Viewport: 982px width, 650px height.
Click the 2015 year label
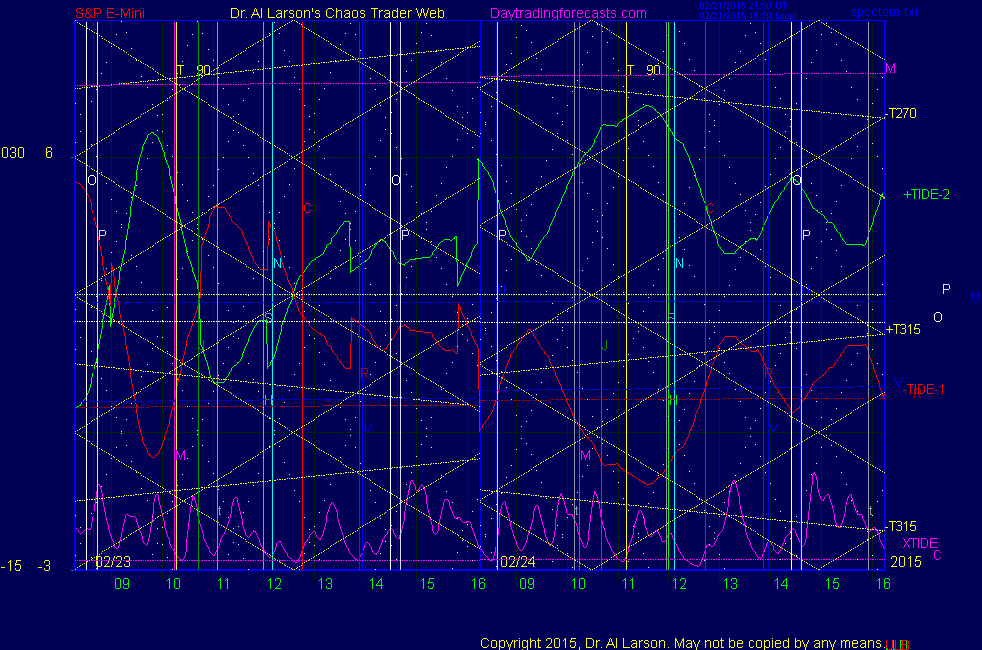coord(905,562)
